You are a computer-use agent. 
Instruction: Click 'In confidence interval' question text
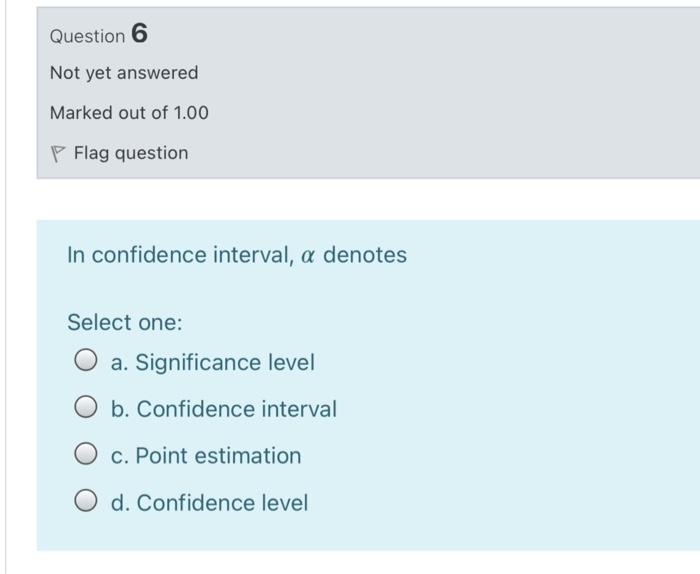click(x=180, y=255)
